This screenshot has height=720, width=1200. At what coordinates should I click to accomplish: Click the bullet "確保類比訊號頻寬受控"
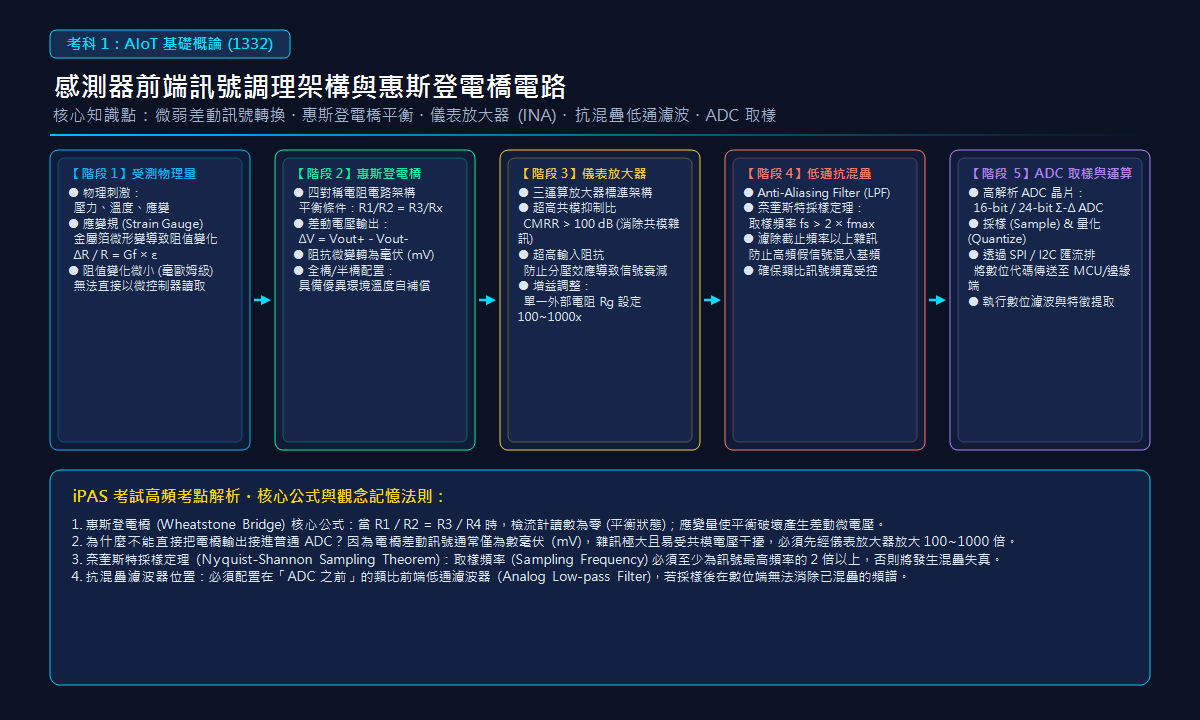click(810, 270)
